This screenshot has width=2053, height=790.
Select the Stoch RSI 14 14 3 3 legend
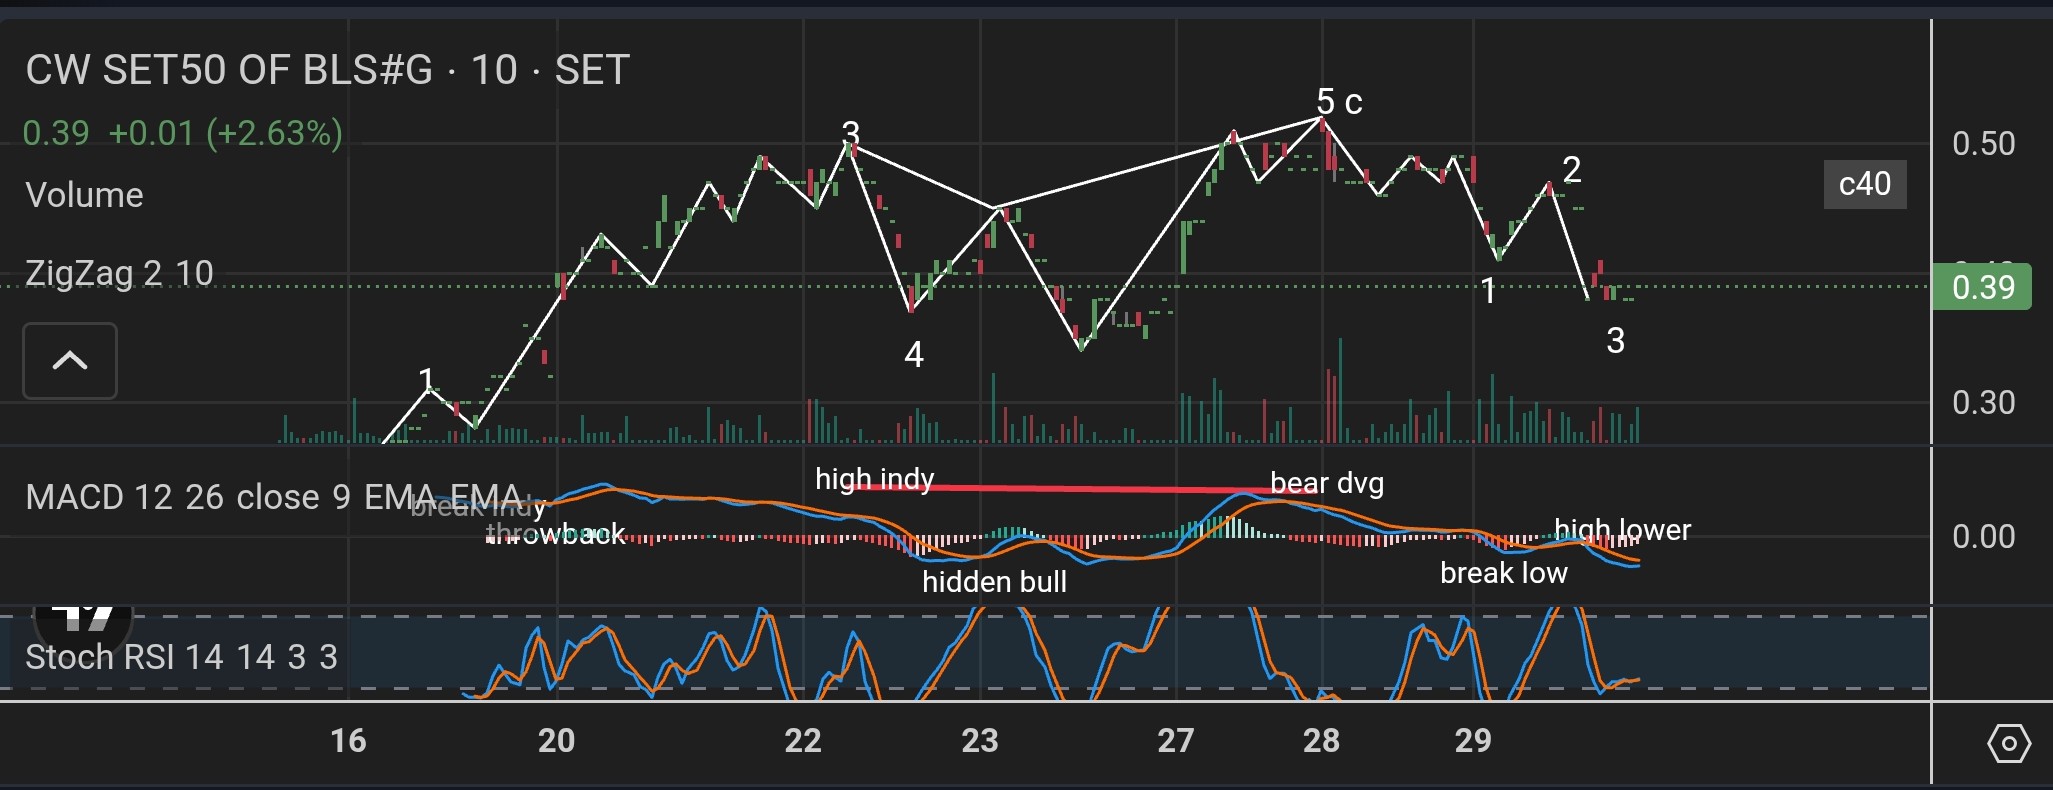[181, 657]
